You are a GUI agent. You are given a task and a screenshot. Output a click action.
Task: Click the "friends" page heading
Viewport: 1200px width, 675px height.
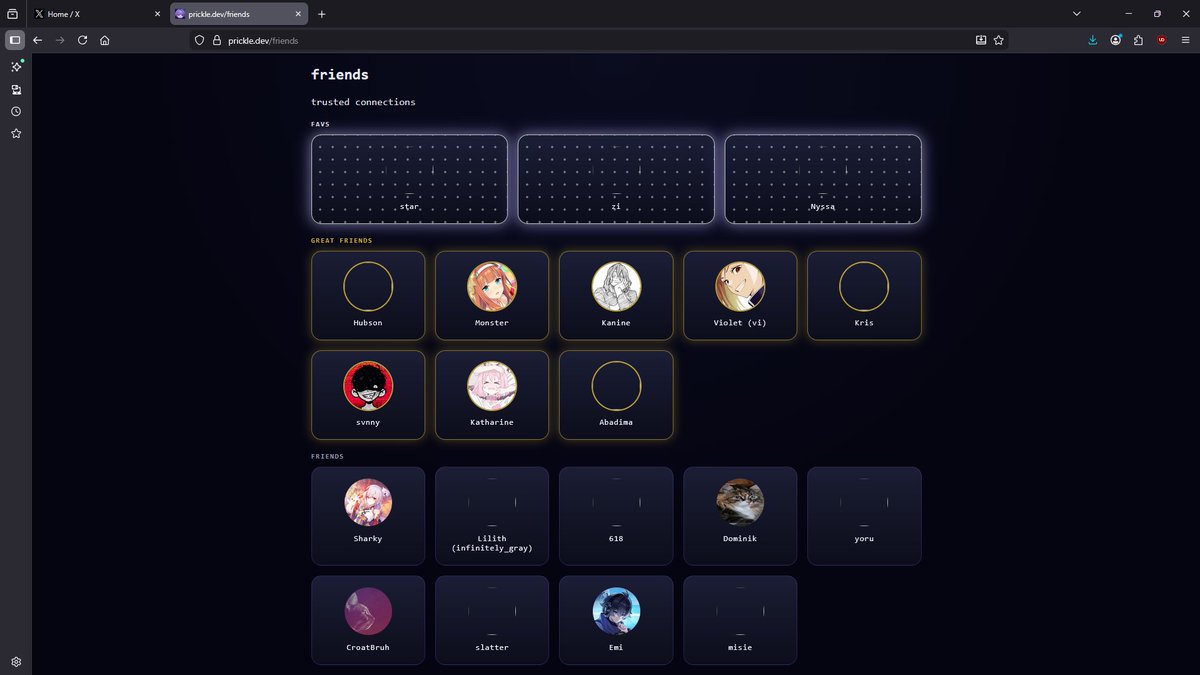pyautogui.click(x=340, y=75)
